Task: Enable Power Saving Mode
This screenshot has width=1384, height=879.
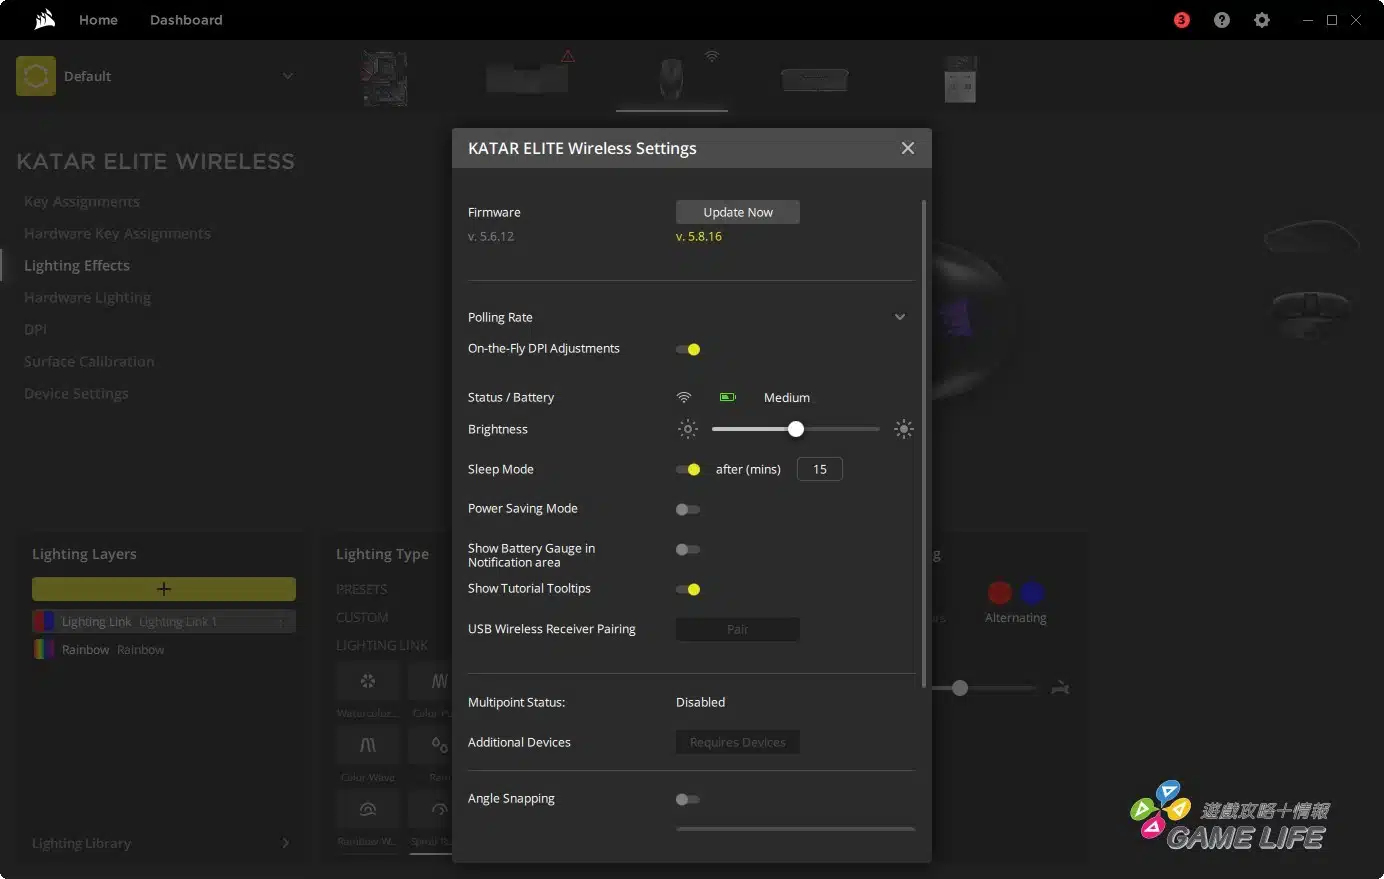Action: tap(688, 509)
